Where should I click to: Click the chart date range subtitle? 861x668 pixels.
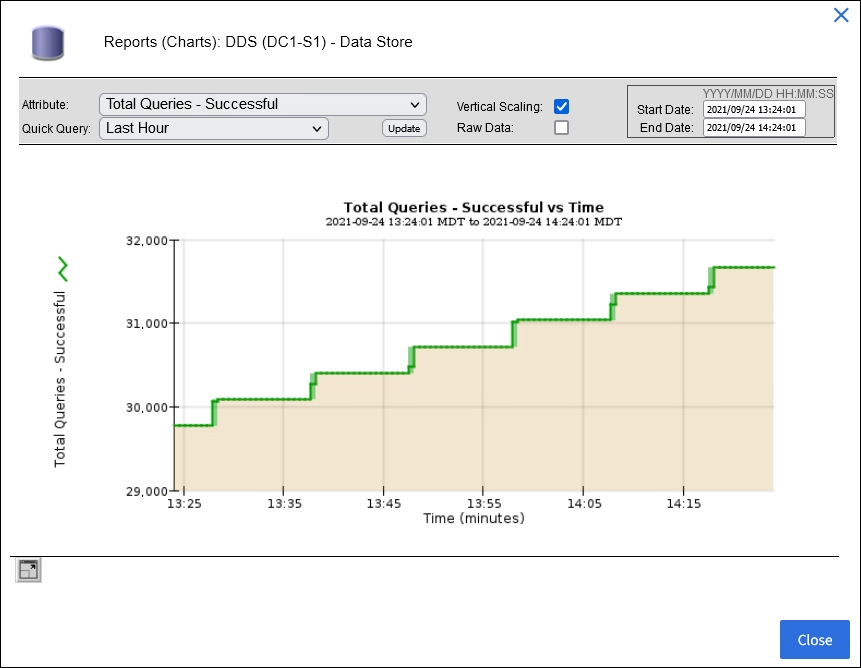click(473, 222)
